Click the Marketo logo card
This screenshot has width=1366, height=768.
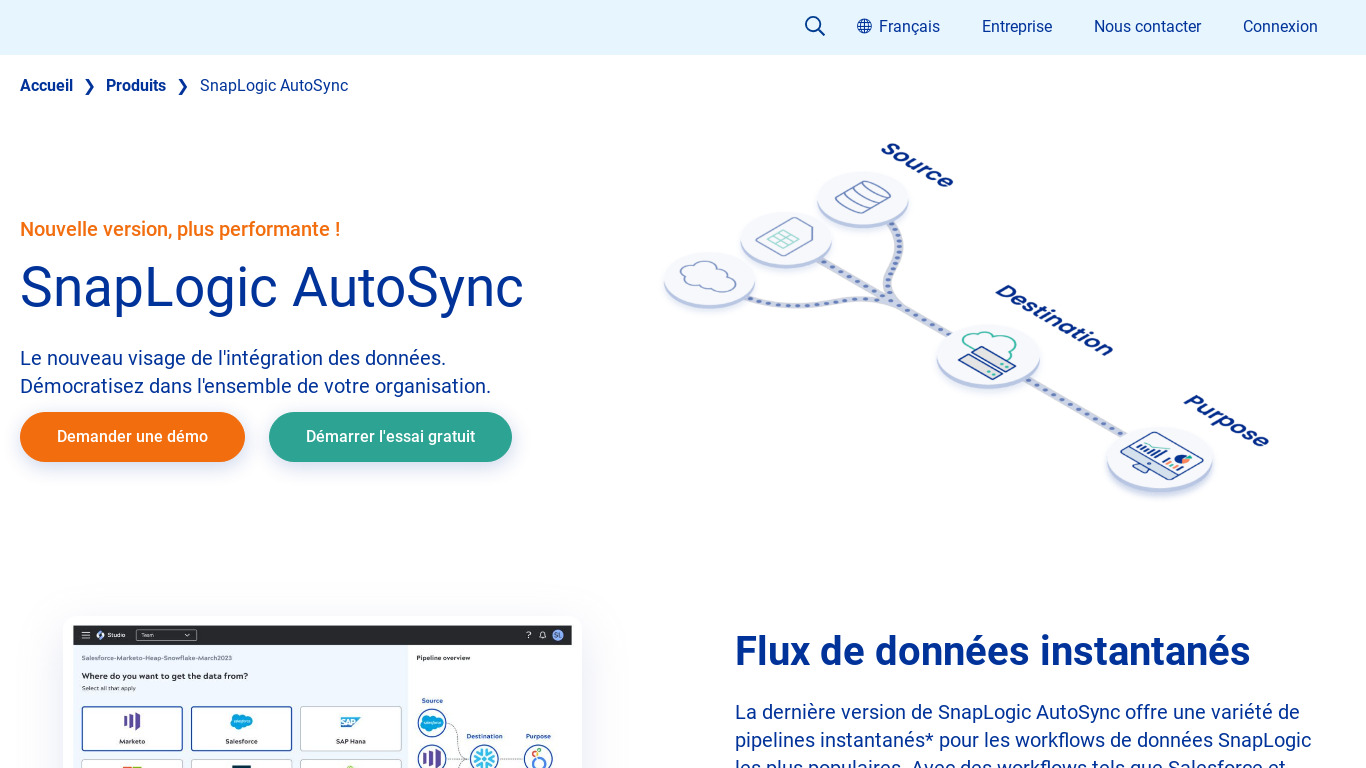pyautogui.click(x=132, y=728)
